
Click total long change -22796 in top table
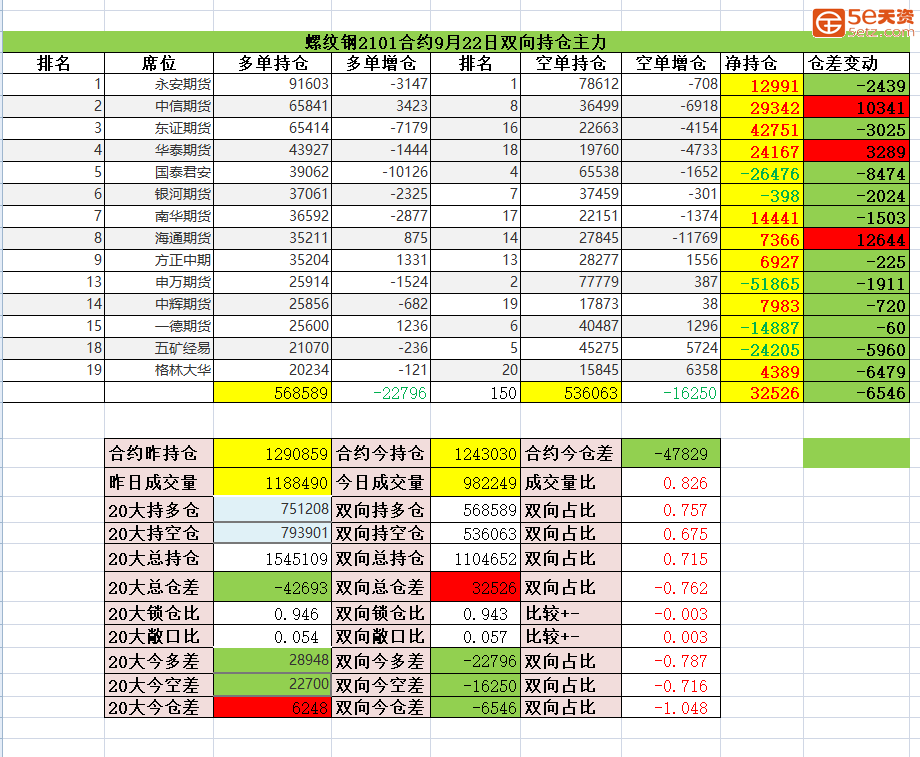pos(381,393)
